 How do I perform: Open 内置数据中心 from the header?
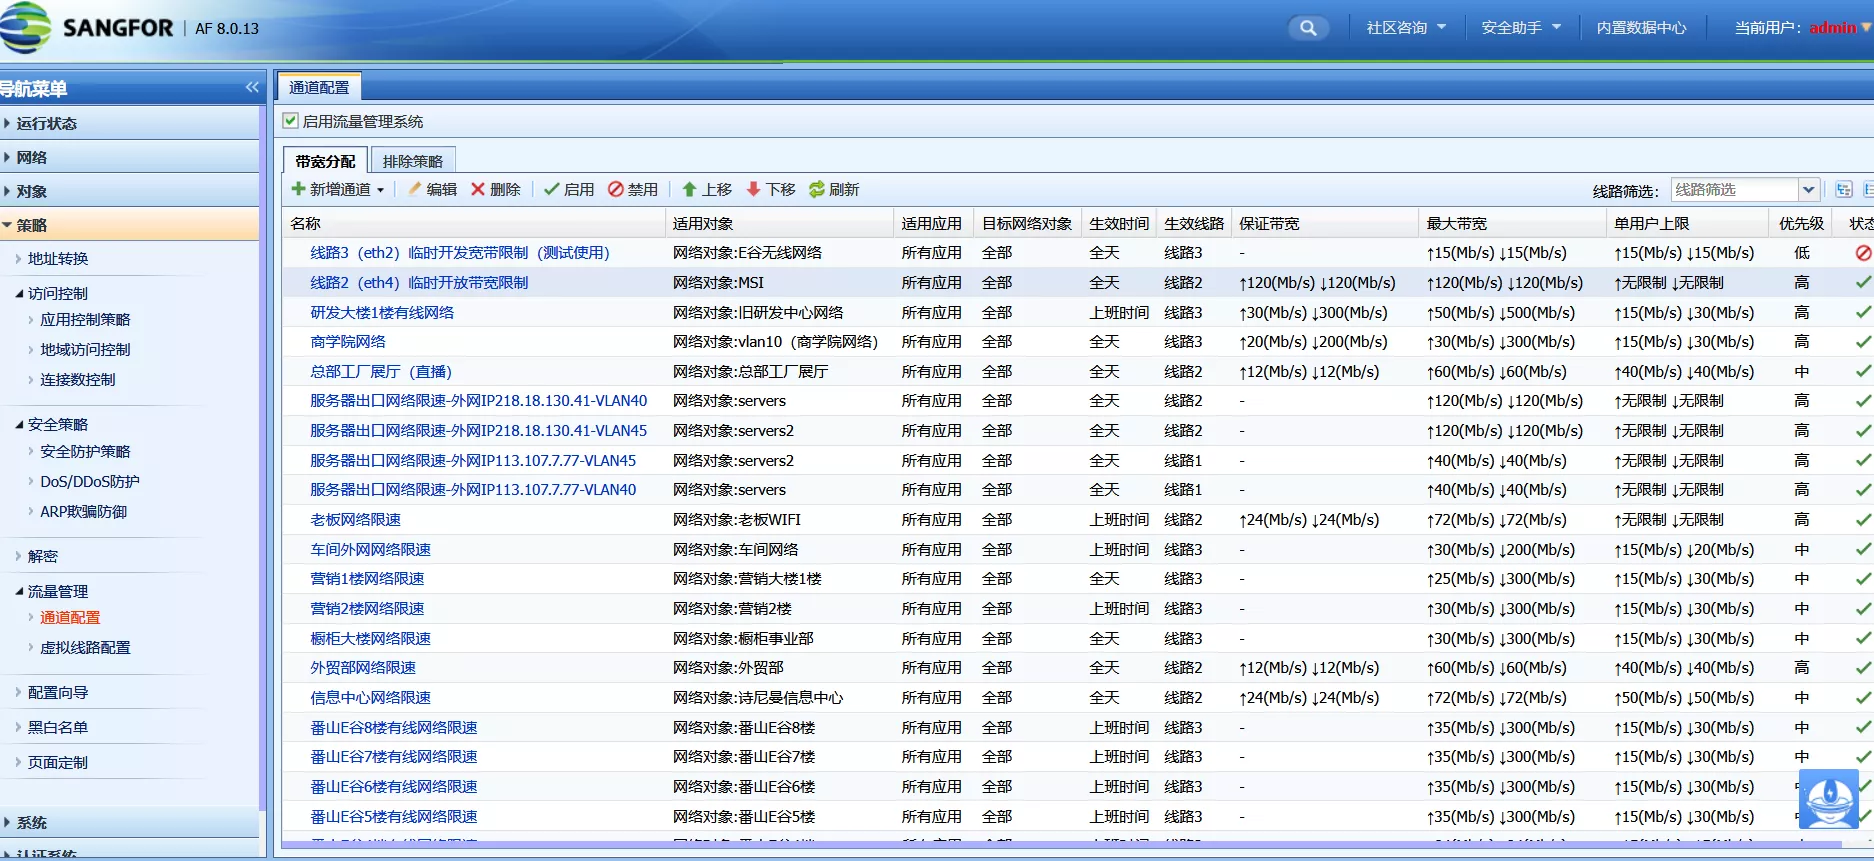1641,28
